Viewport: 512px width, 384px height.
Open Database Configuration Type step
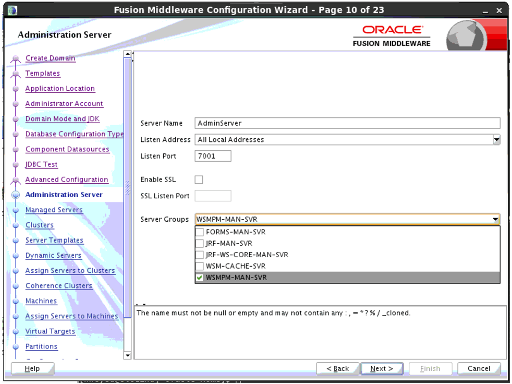[x=74, y=134]
